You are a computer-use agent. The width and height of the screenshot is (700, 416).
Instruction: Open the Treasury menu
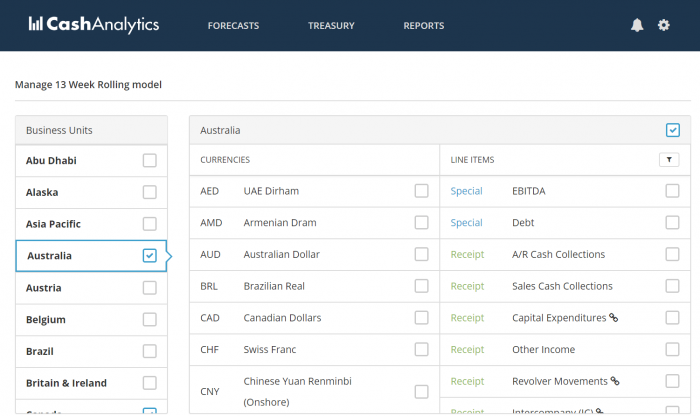(331, 26)
